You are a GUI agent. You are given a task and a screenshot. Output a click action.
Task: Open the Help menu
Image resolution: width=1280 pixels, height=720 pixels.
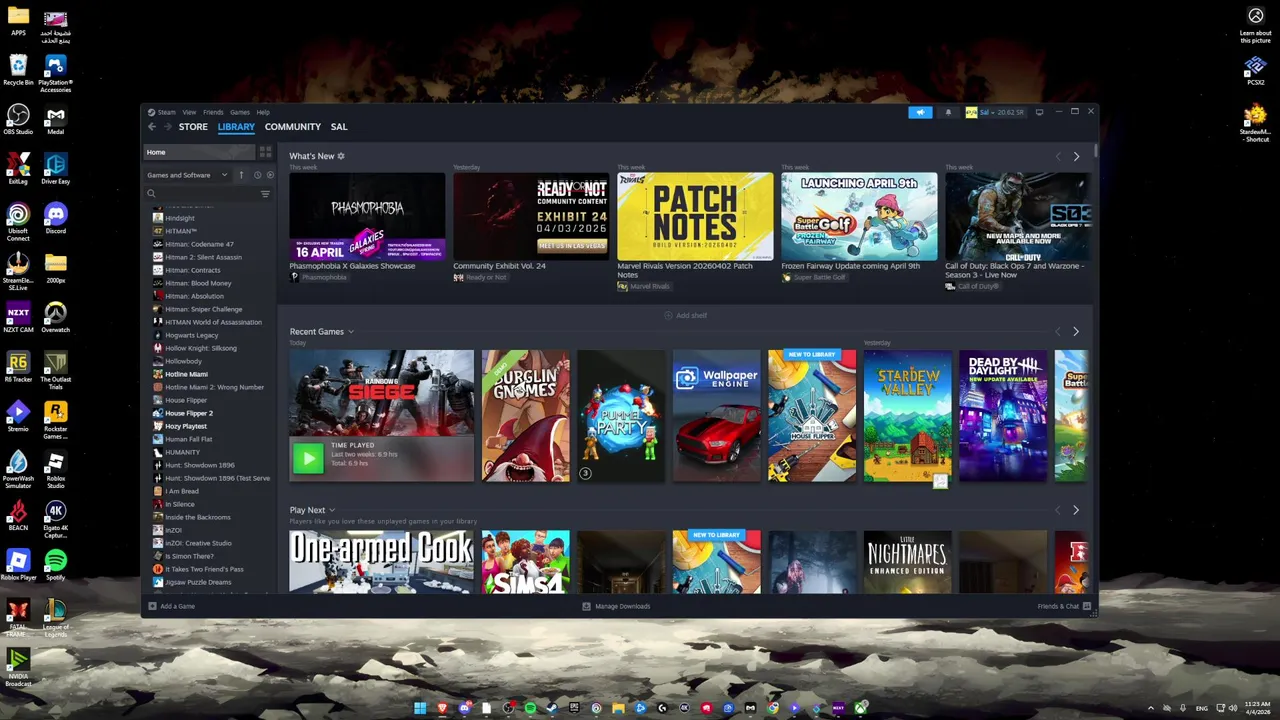263,112
